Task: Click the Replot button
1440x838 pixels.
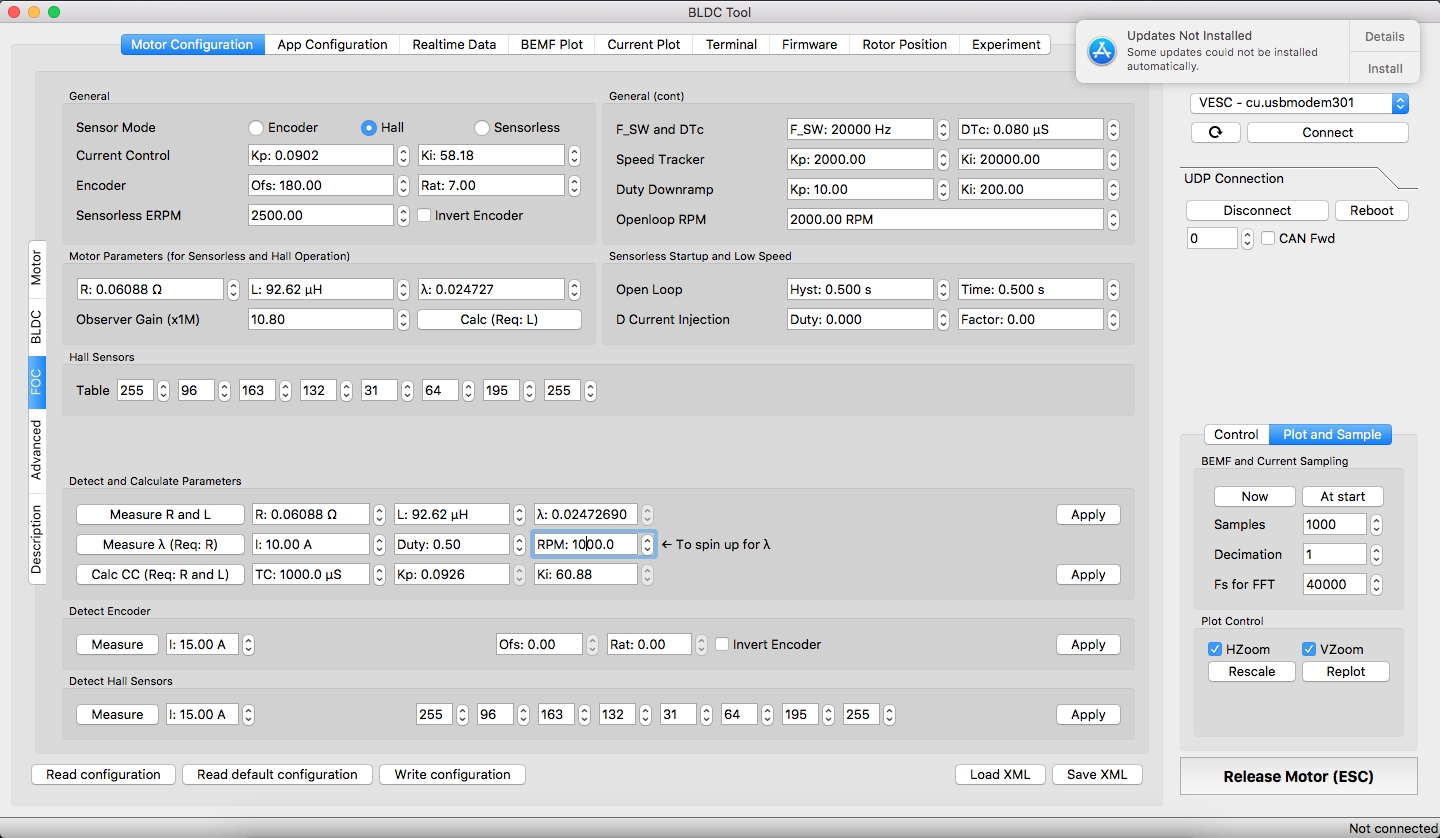Action: pos(1345,671)
